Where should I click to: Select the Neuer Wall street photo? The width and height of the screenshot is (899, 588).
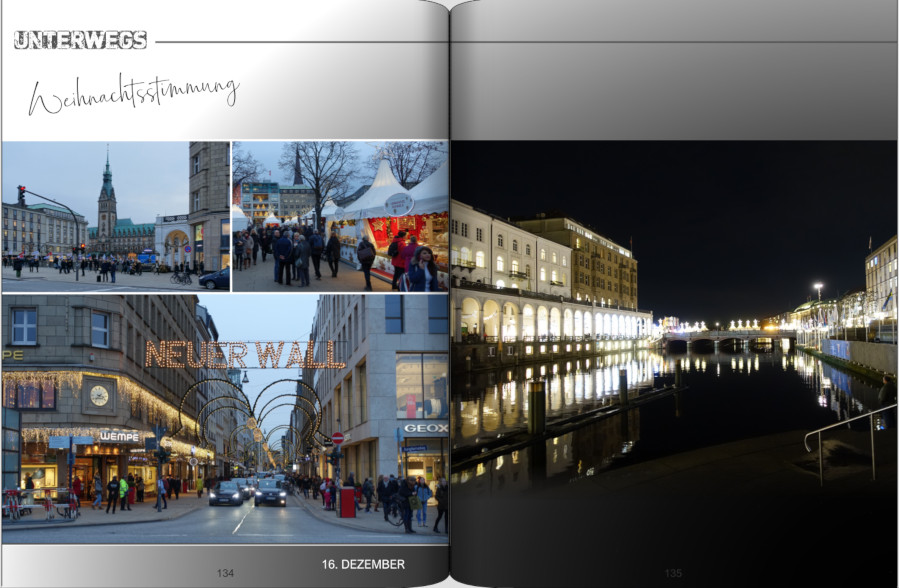coord(225,419)
